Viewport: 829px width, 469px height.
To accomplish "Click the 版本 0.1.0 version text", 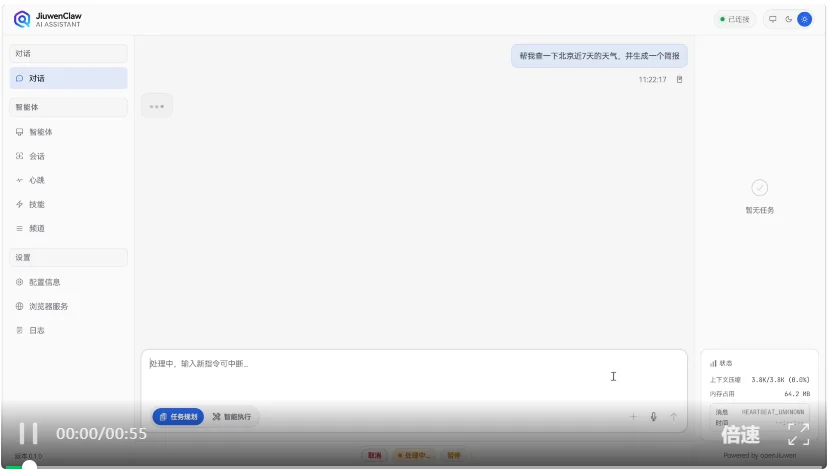I will point(28,456).
